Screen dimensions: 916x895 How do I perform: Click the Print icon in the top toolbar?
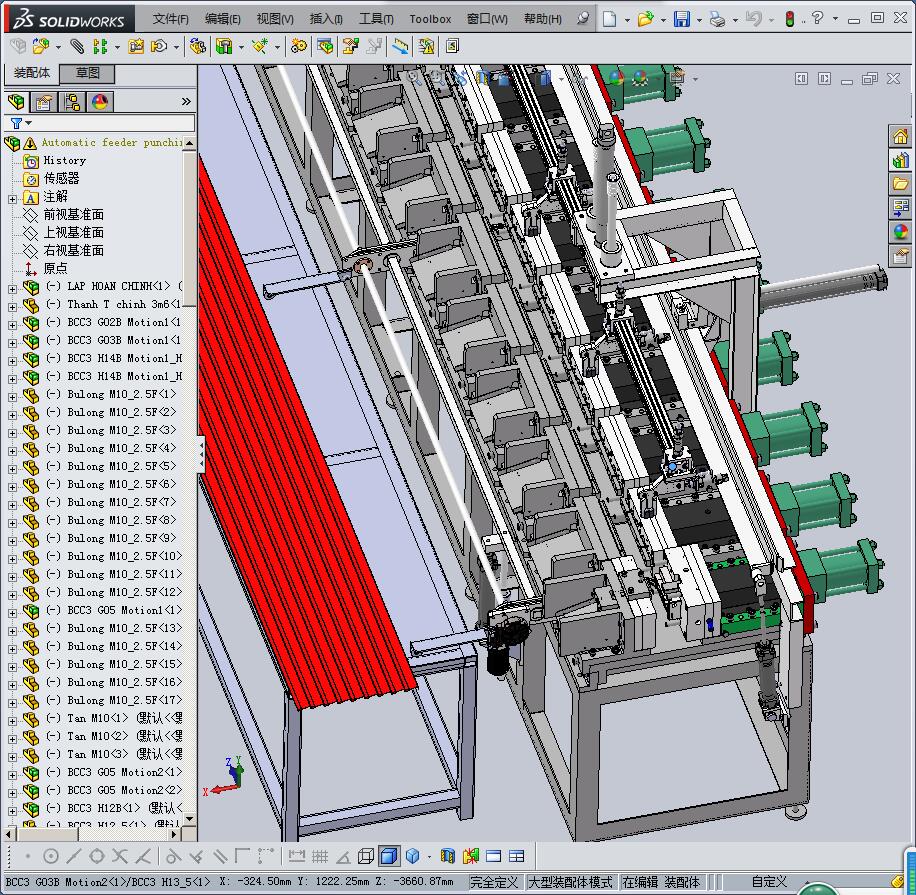(x=717, y=19)
